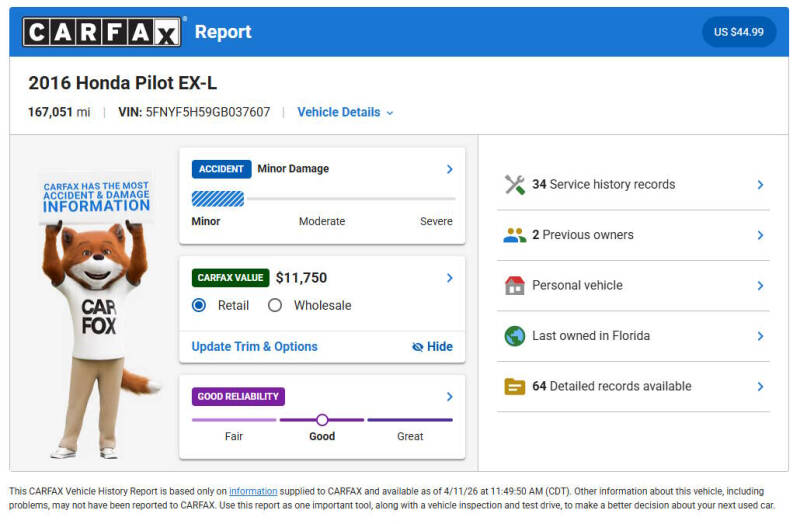
Task: Open the information hyperlink in disclaimer
Action: tap(253, 491)
